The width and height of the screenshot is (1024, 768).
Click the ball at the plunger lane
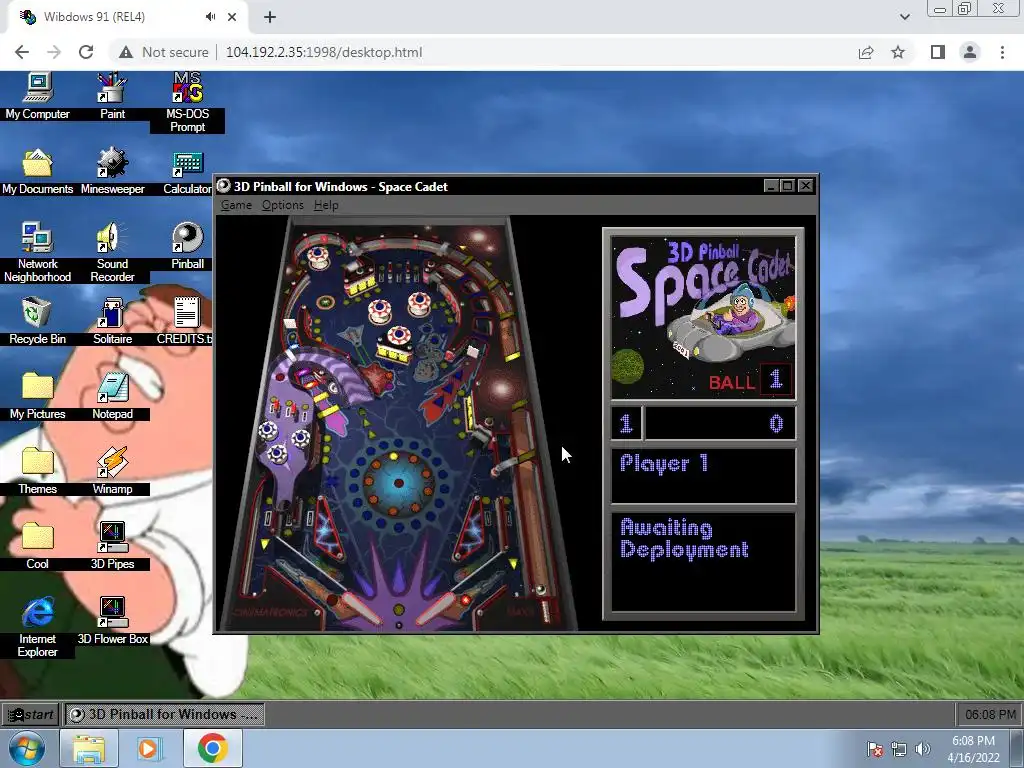(541, 590)
